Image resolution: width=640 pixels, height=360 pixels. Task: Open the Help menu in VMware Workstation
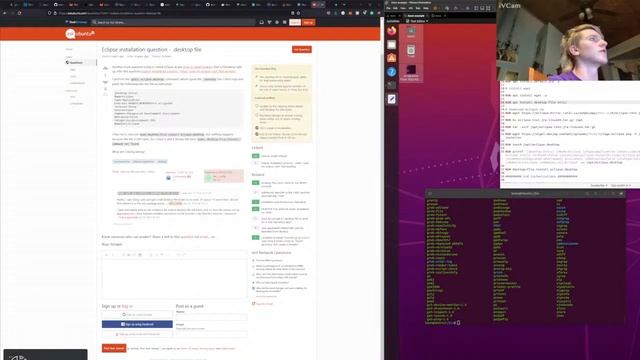(x=426, y=8)
